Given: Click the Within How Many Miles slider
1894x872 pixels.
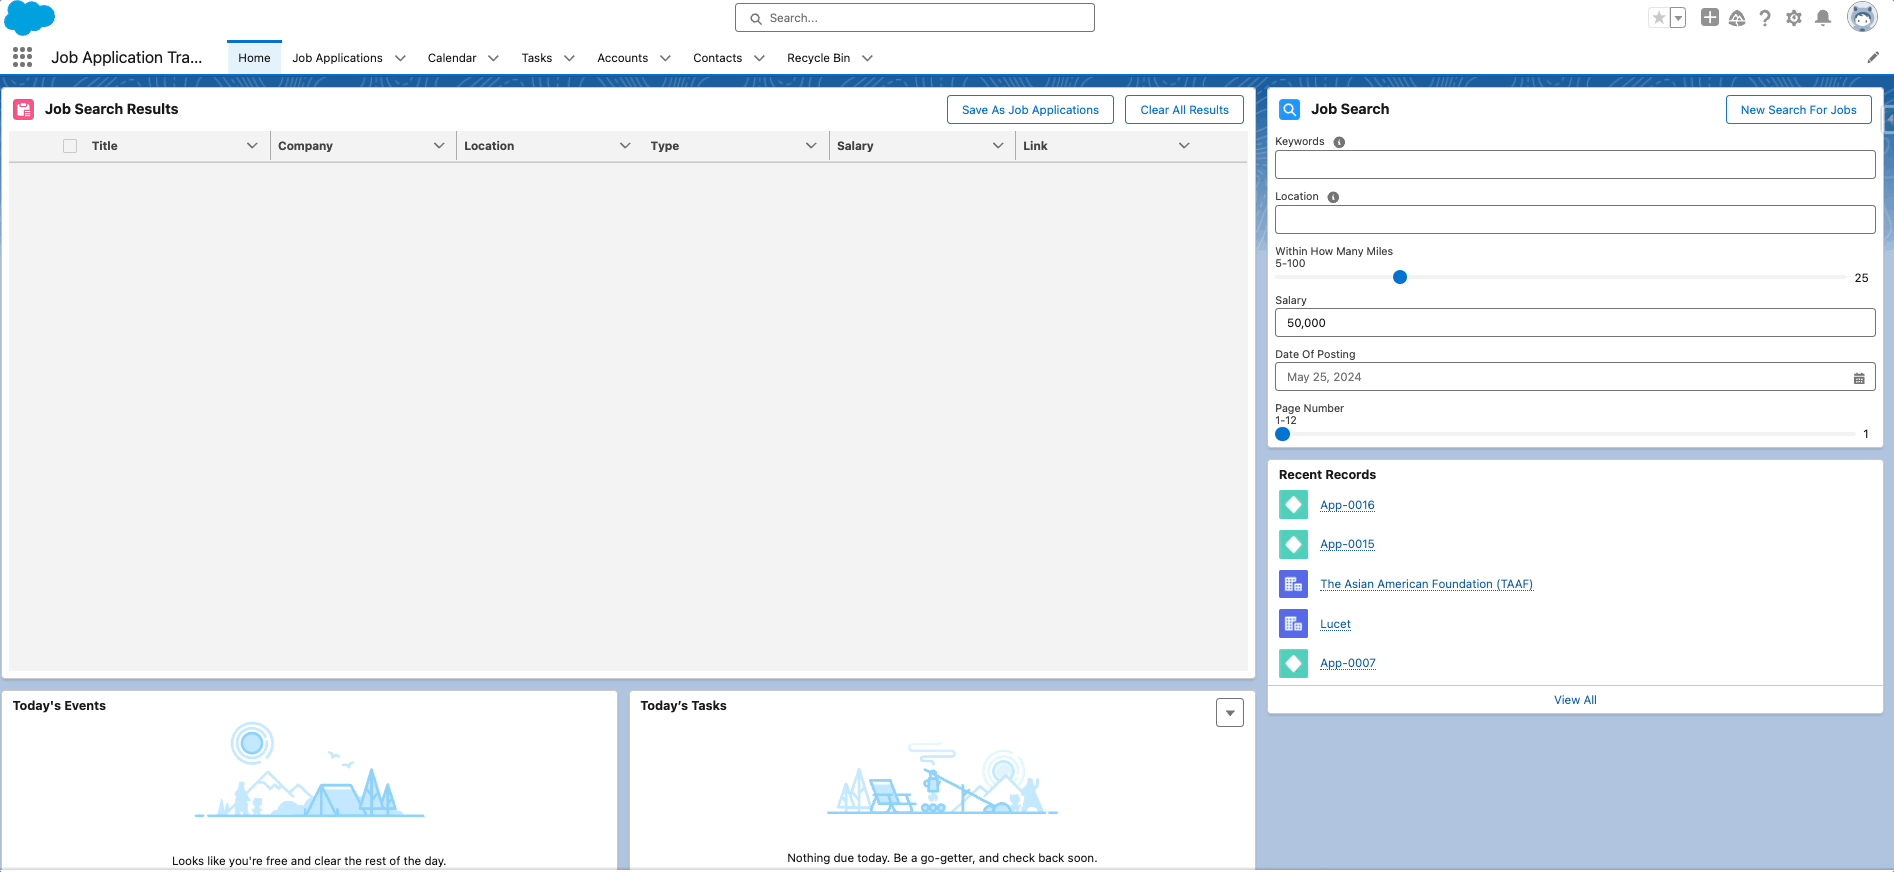Looking at the screenshot, I should click(x=1560, y=277).
